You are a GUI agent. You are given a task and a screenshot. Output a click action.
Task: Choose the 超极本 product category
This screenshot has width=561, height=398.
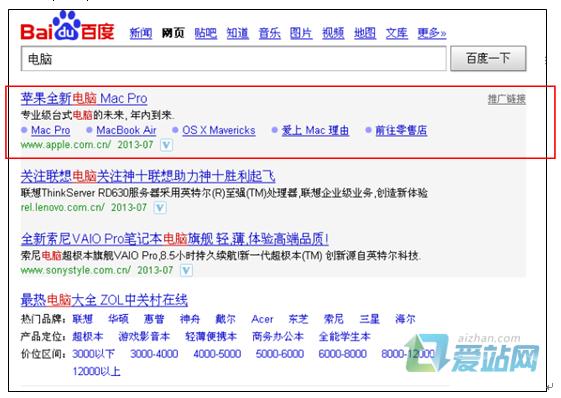pos(88,336)
